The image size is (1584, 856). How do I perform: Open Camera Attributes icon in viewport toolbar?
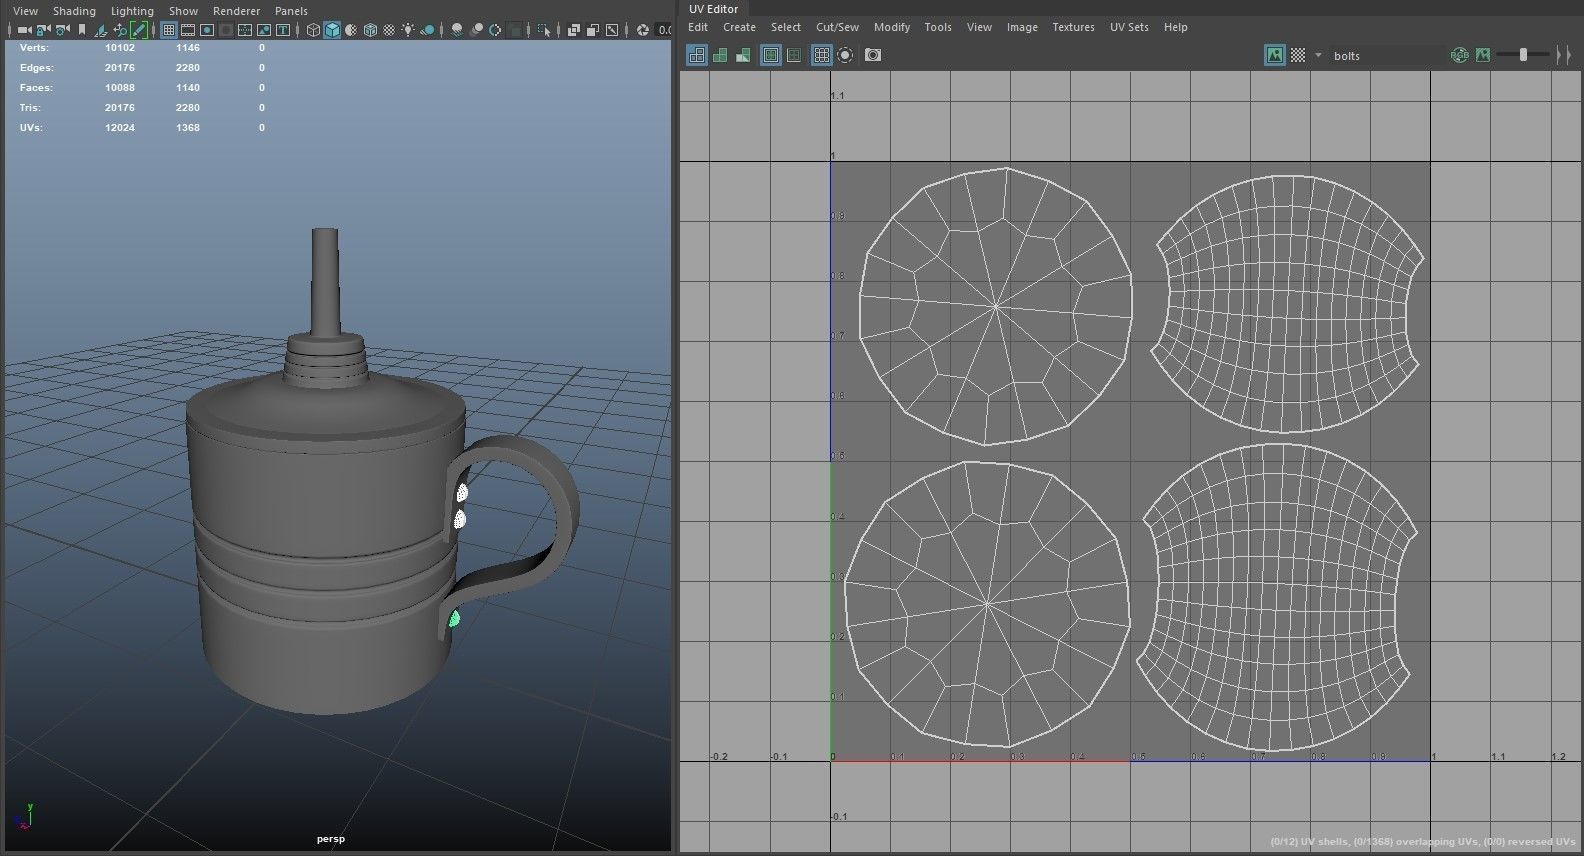63,30
